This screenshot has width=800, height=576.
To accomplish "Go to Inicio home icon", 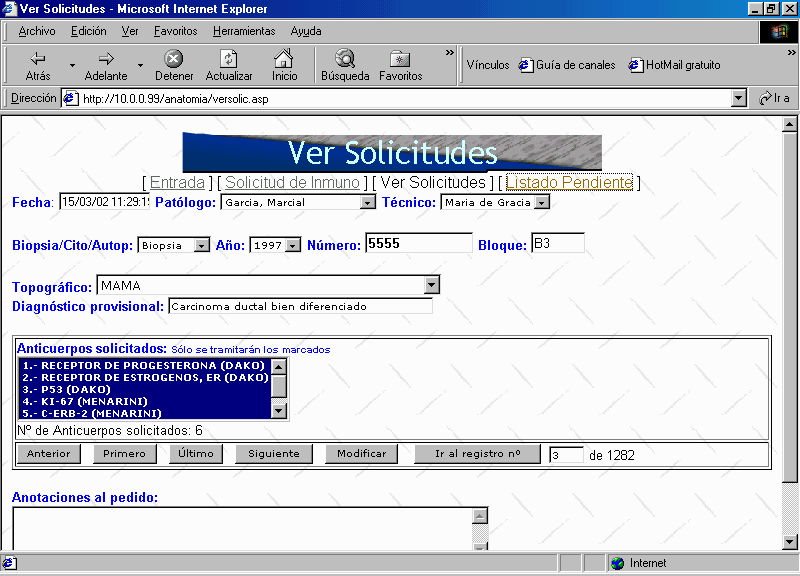I will (x=284, y=59).
